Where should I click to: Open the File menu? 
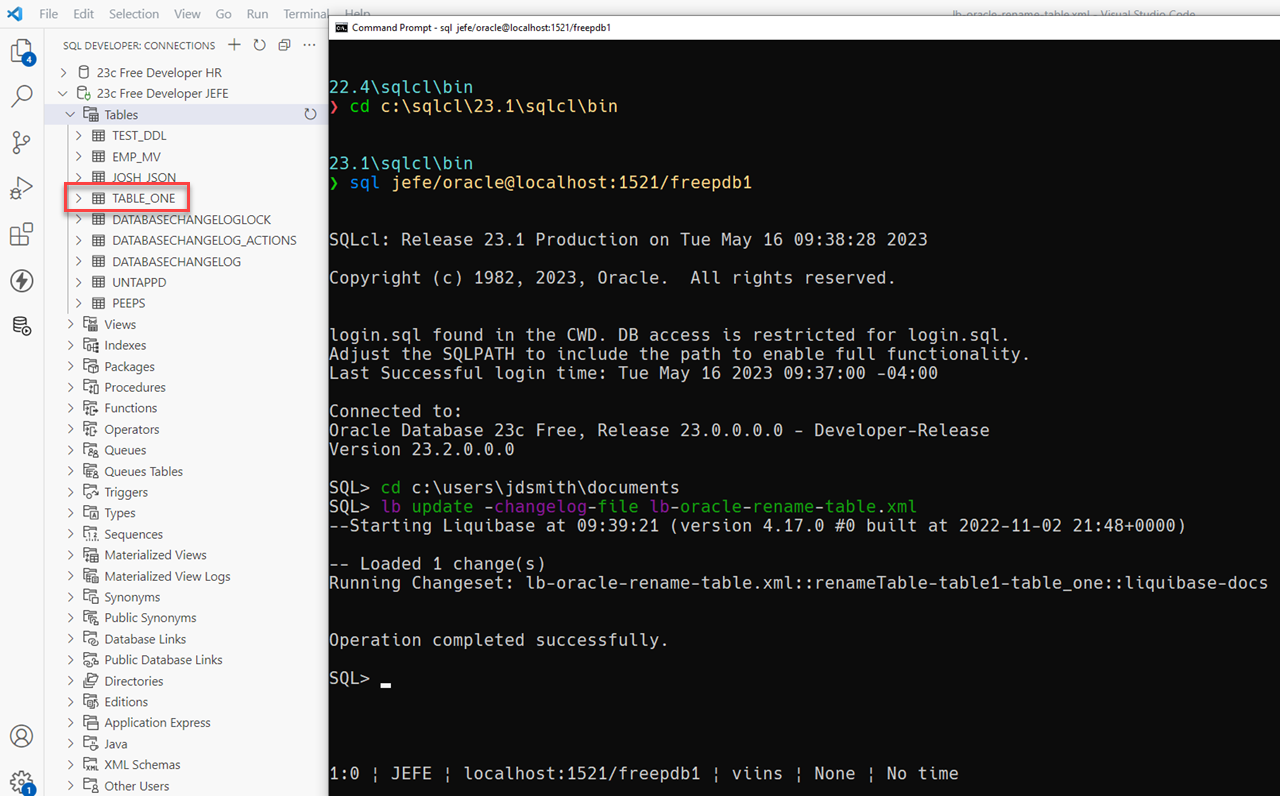[x=48, y=14]
